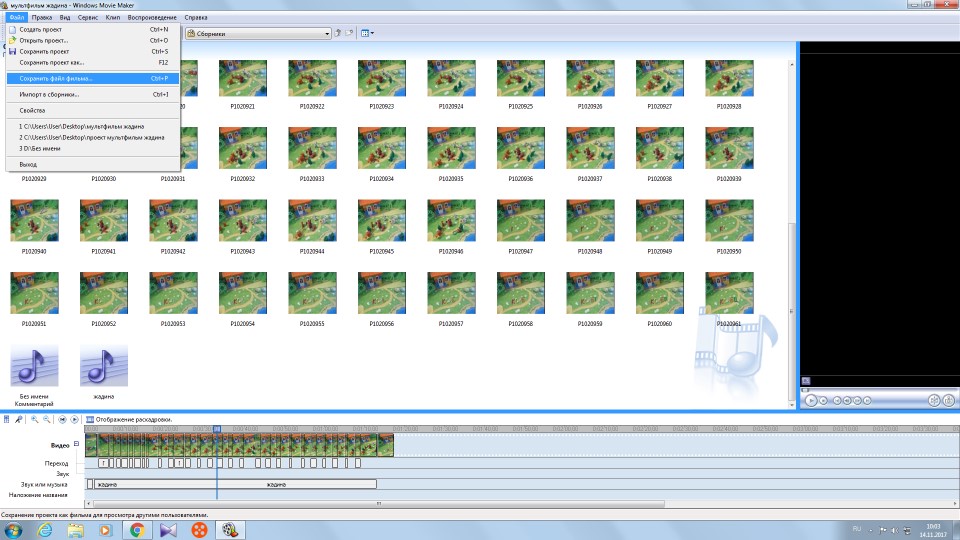Click the audio levels icon in the timeline toolbar
The width and height of the screenshot is (960, 540).
7,419
